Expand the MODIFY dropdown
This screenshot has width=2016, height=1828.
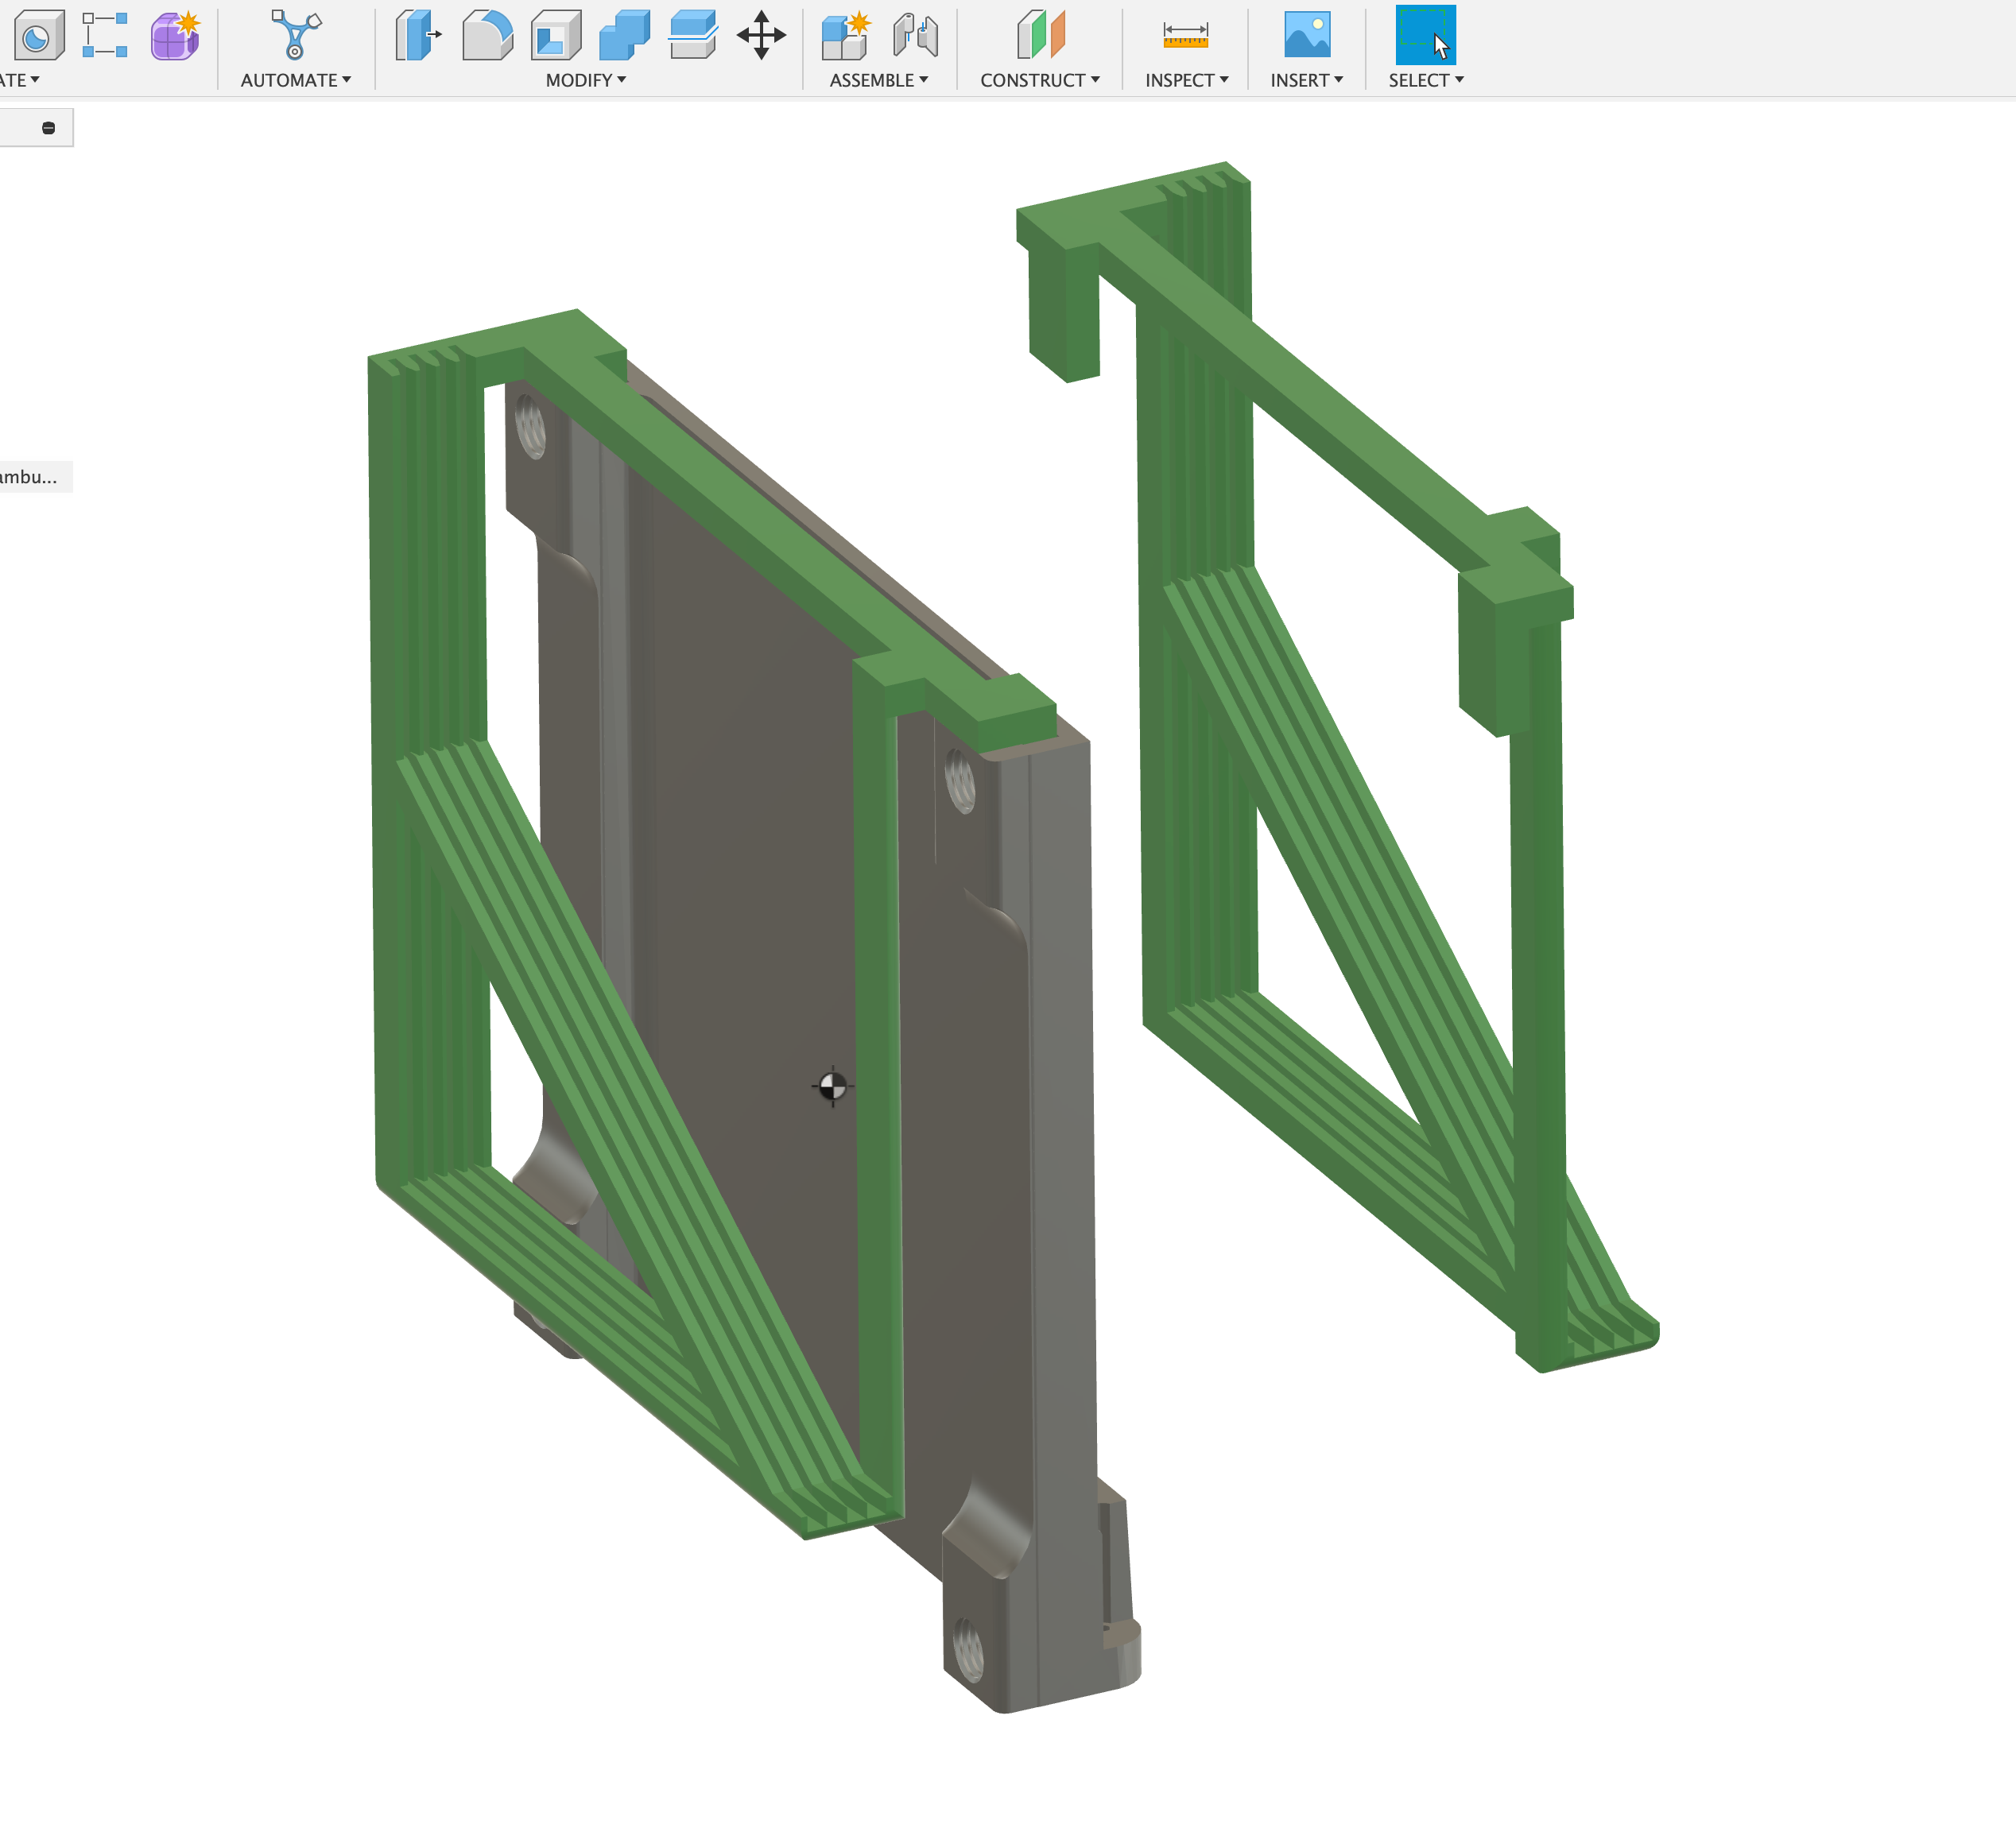(x=585, y=80)
